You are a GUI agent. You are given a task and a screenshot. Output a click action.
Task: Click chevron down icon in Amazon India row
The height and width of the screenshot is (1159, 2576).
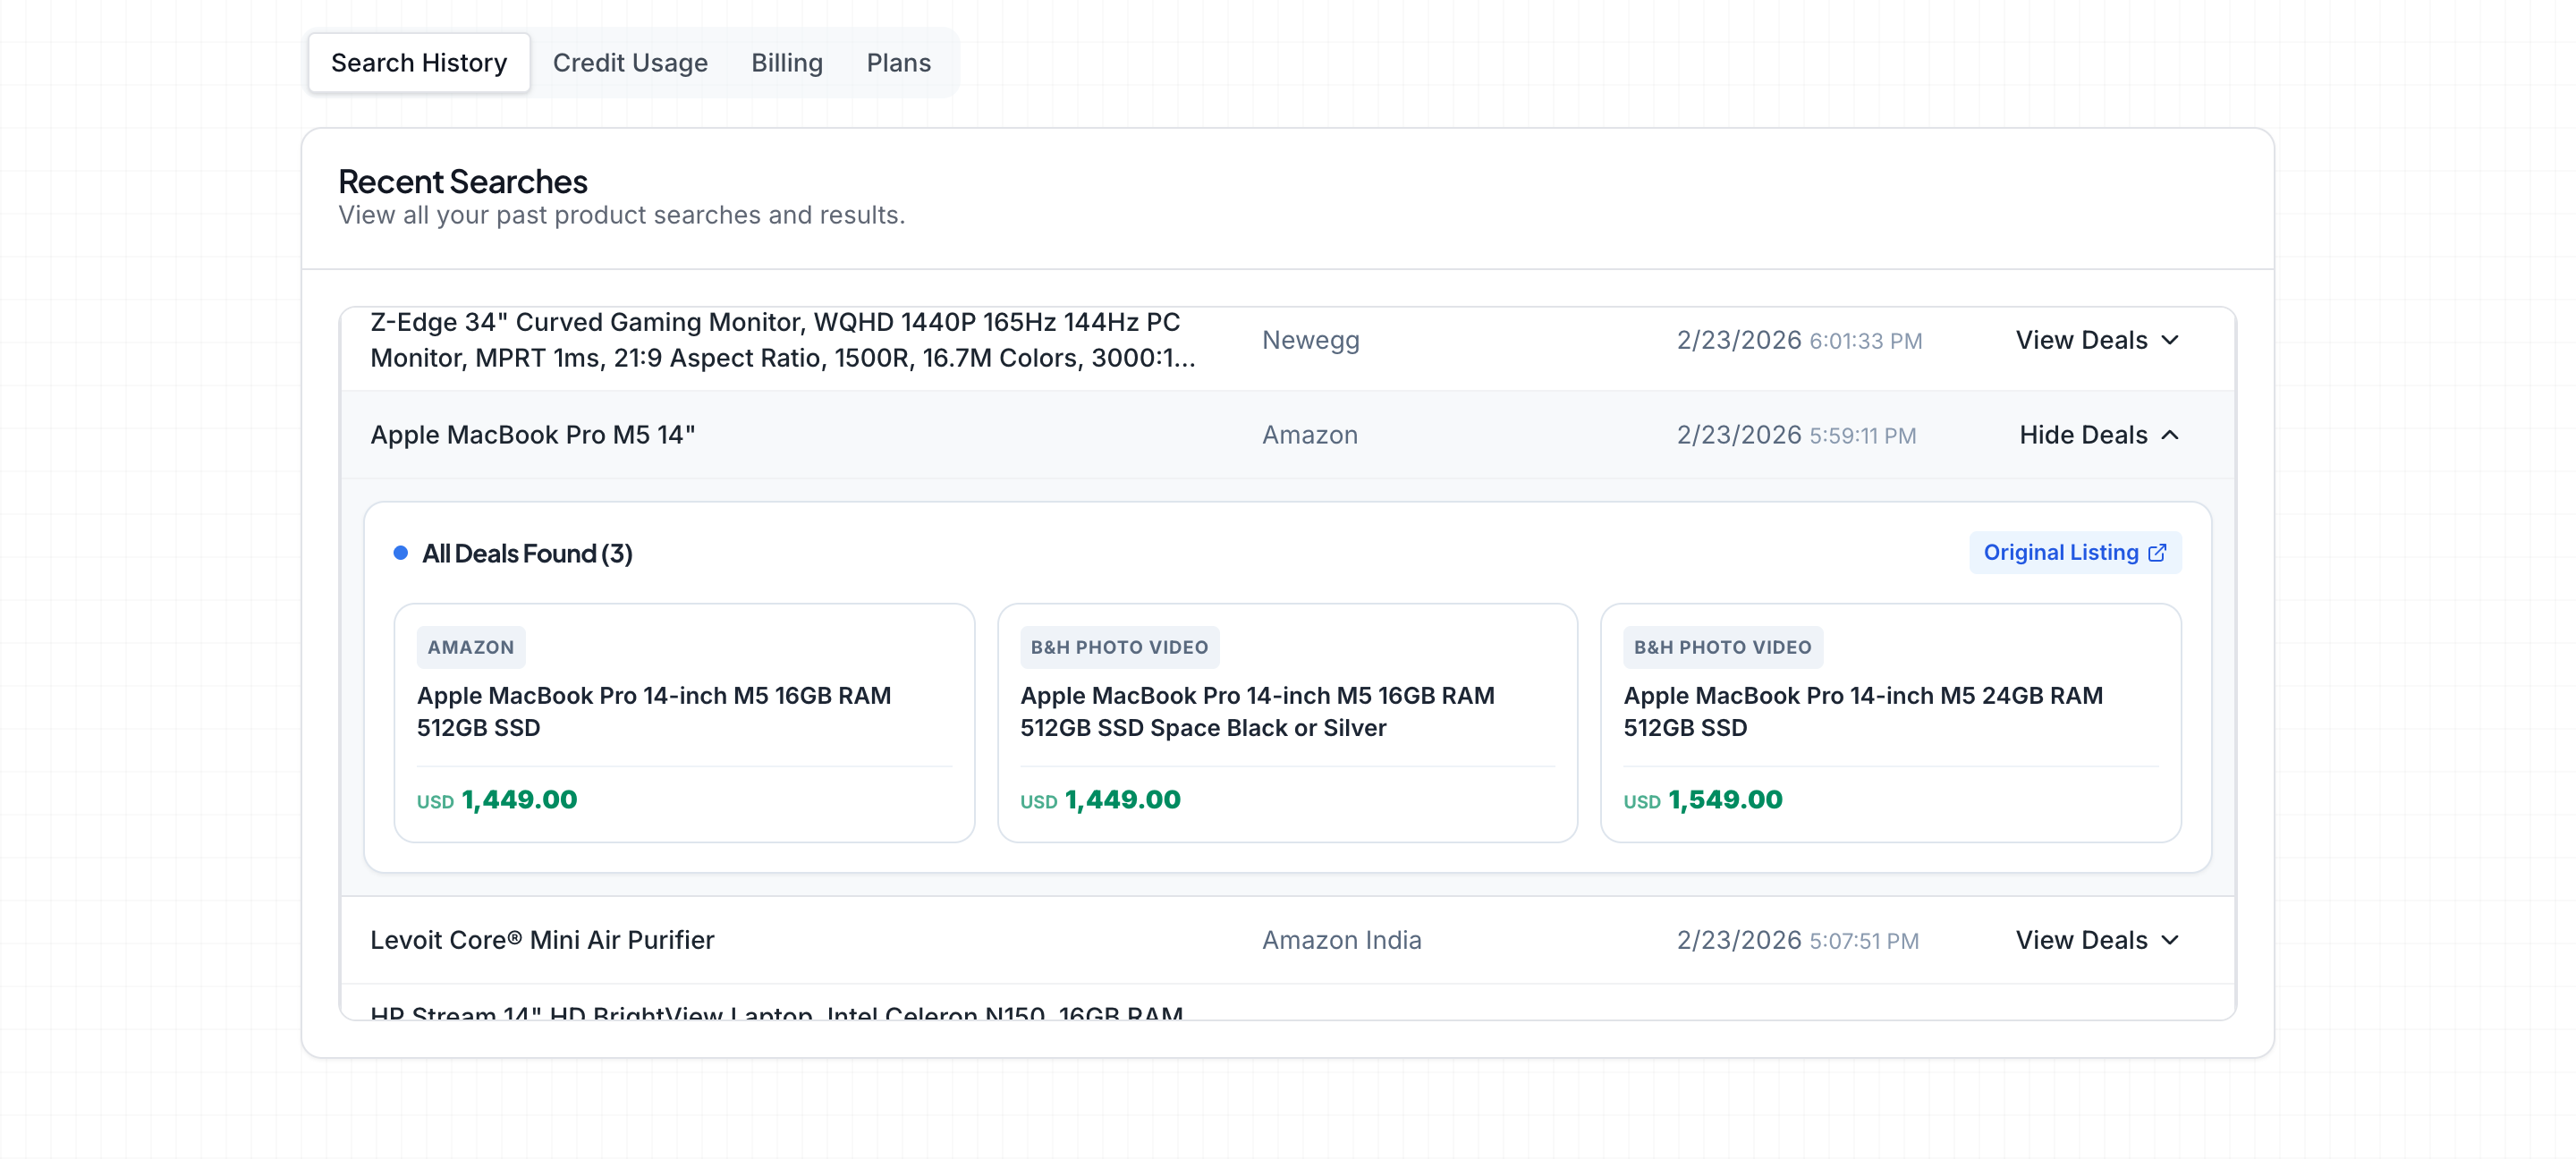(2169, 940)
